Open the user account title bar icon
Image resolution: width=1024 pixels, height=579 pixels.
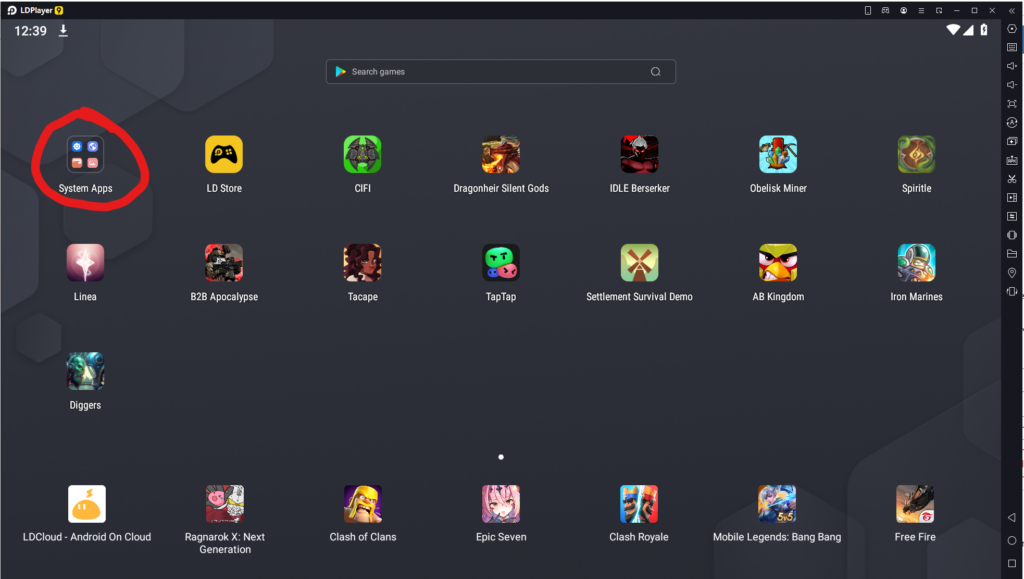(x=903, y=10)
